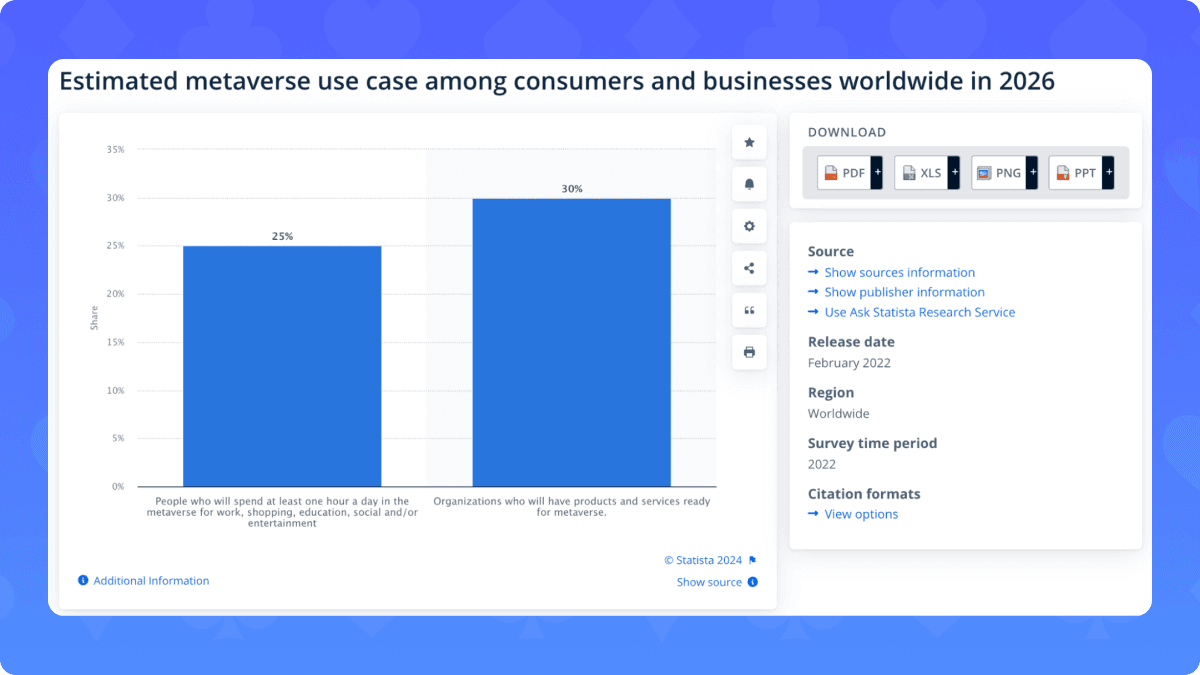Open Show sources information link
The width and height of the screenshot is (1200, 675).
[x=899, y=272]
